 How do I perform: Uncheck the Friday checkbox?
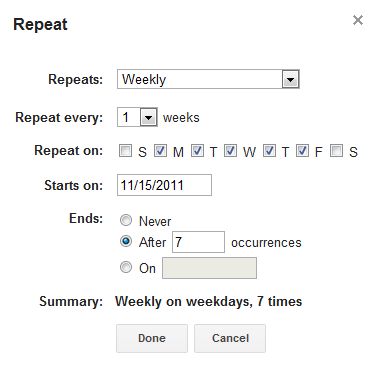pos(302,151)
